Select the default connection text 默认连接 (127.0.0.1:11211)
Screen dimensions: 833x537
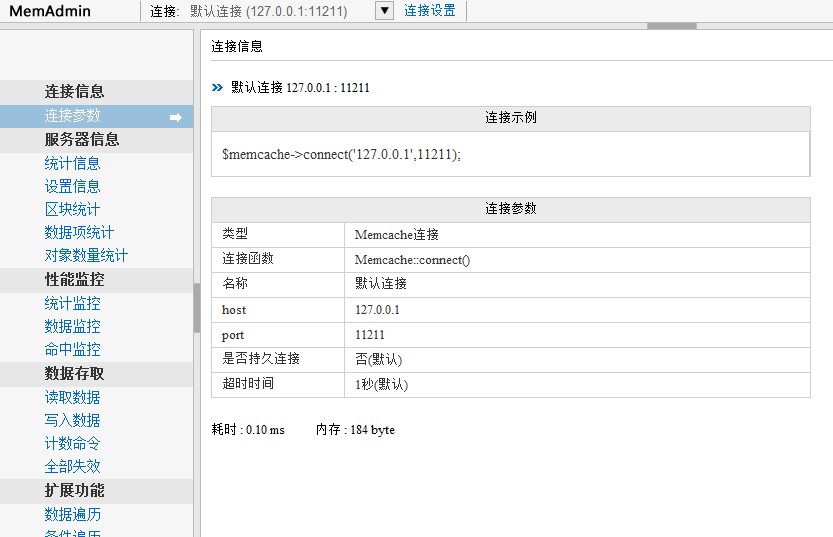tap(269, 11)
